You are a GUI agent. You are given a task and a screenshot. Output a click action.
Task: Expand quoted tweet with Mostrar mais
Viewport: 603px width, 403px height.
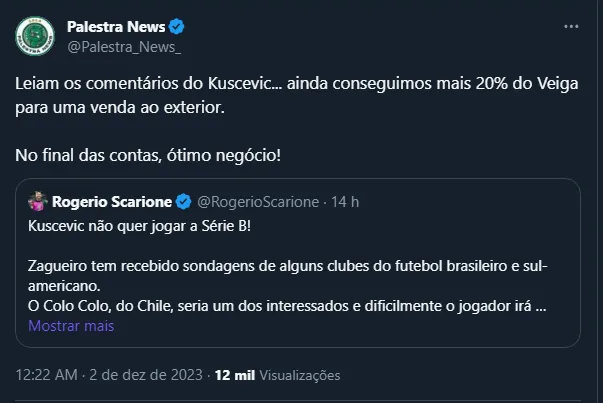[x=71, y=326]
